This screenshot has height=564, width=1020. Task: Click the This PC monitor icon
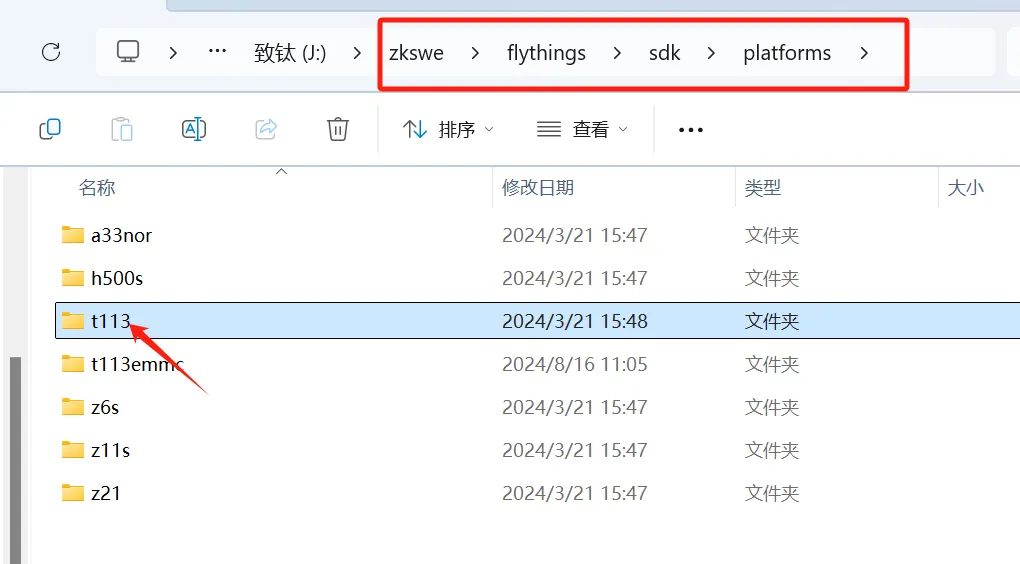pos(127,52)
